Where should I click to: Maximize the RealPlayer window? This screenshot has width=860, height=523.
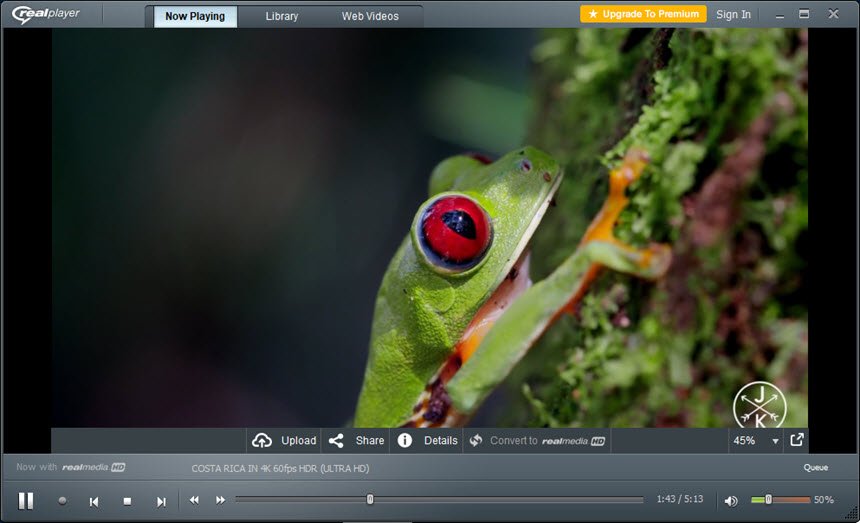[804, 14]
